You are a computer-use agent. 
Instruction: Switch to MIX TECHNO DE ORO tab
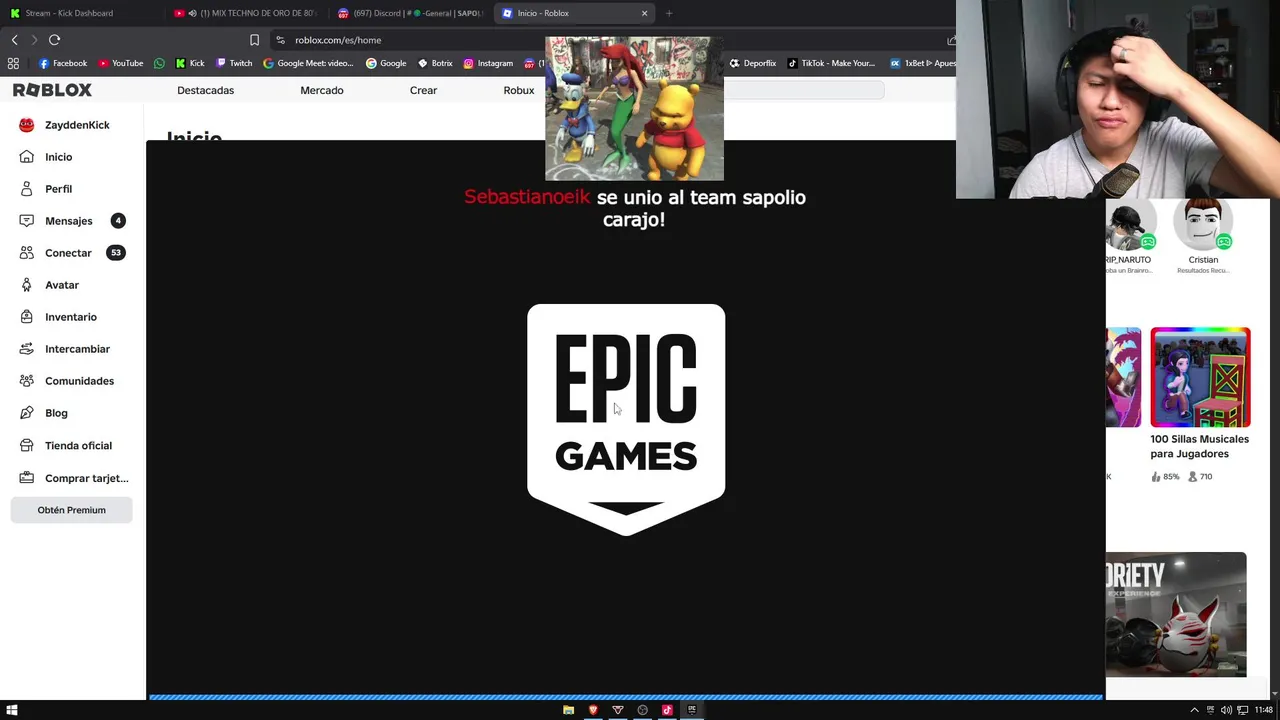coord(246,13)
